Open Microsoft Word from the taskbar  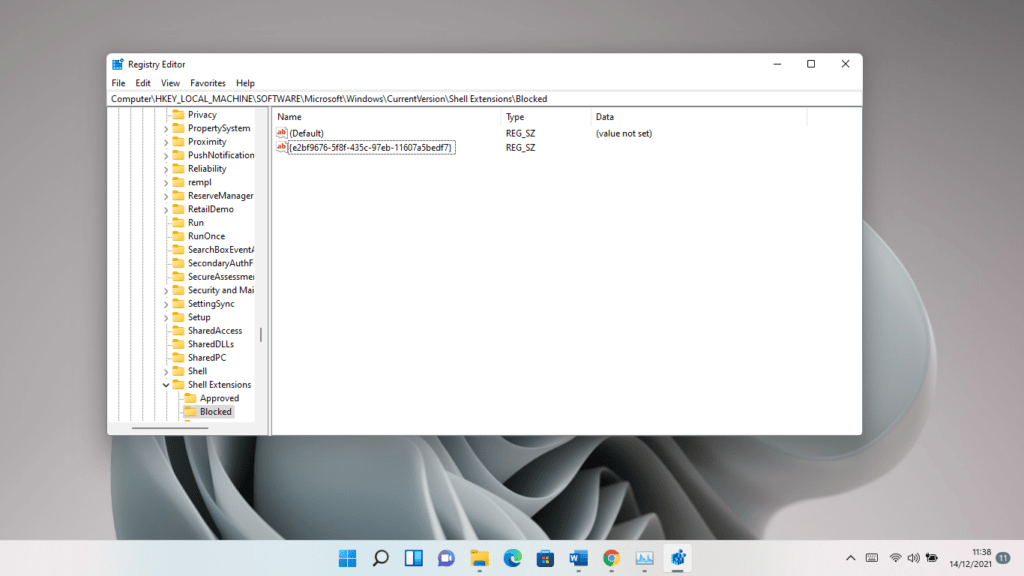tap(578, 559)
